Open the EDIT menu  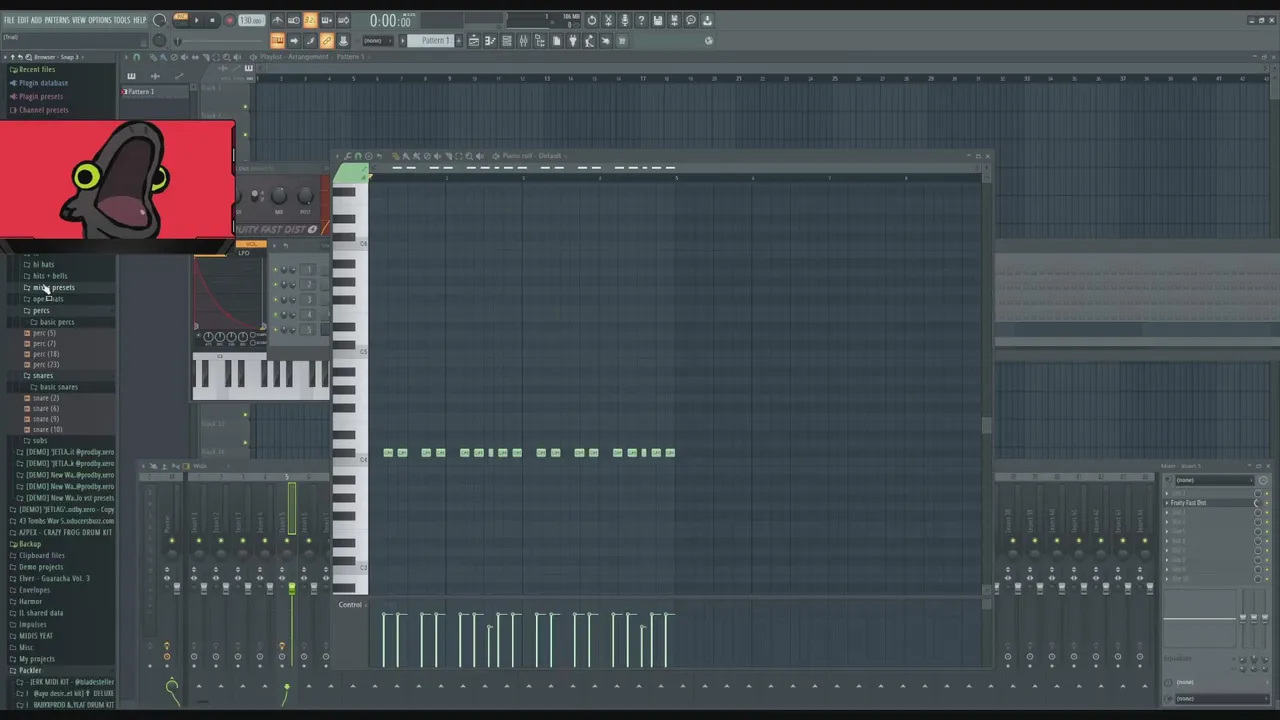pos(23,20)
